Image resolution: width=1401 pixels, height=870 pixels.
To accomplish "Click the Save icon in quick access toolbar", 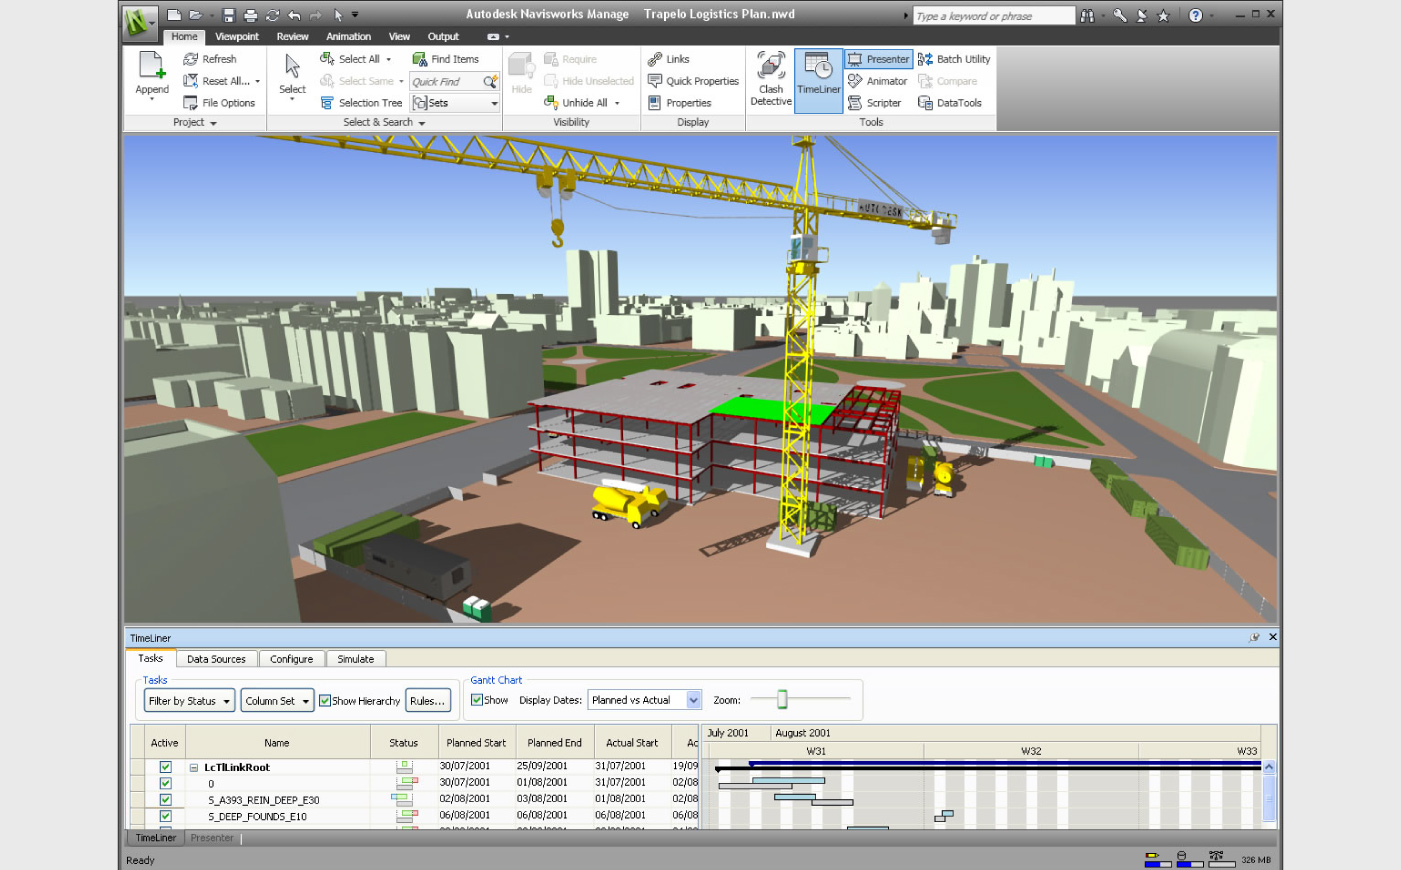I will 229,15.
